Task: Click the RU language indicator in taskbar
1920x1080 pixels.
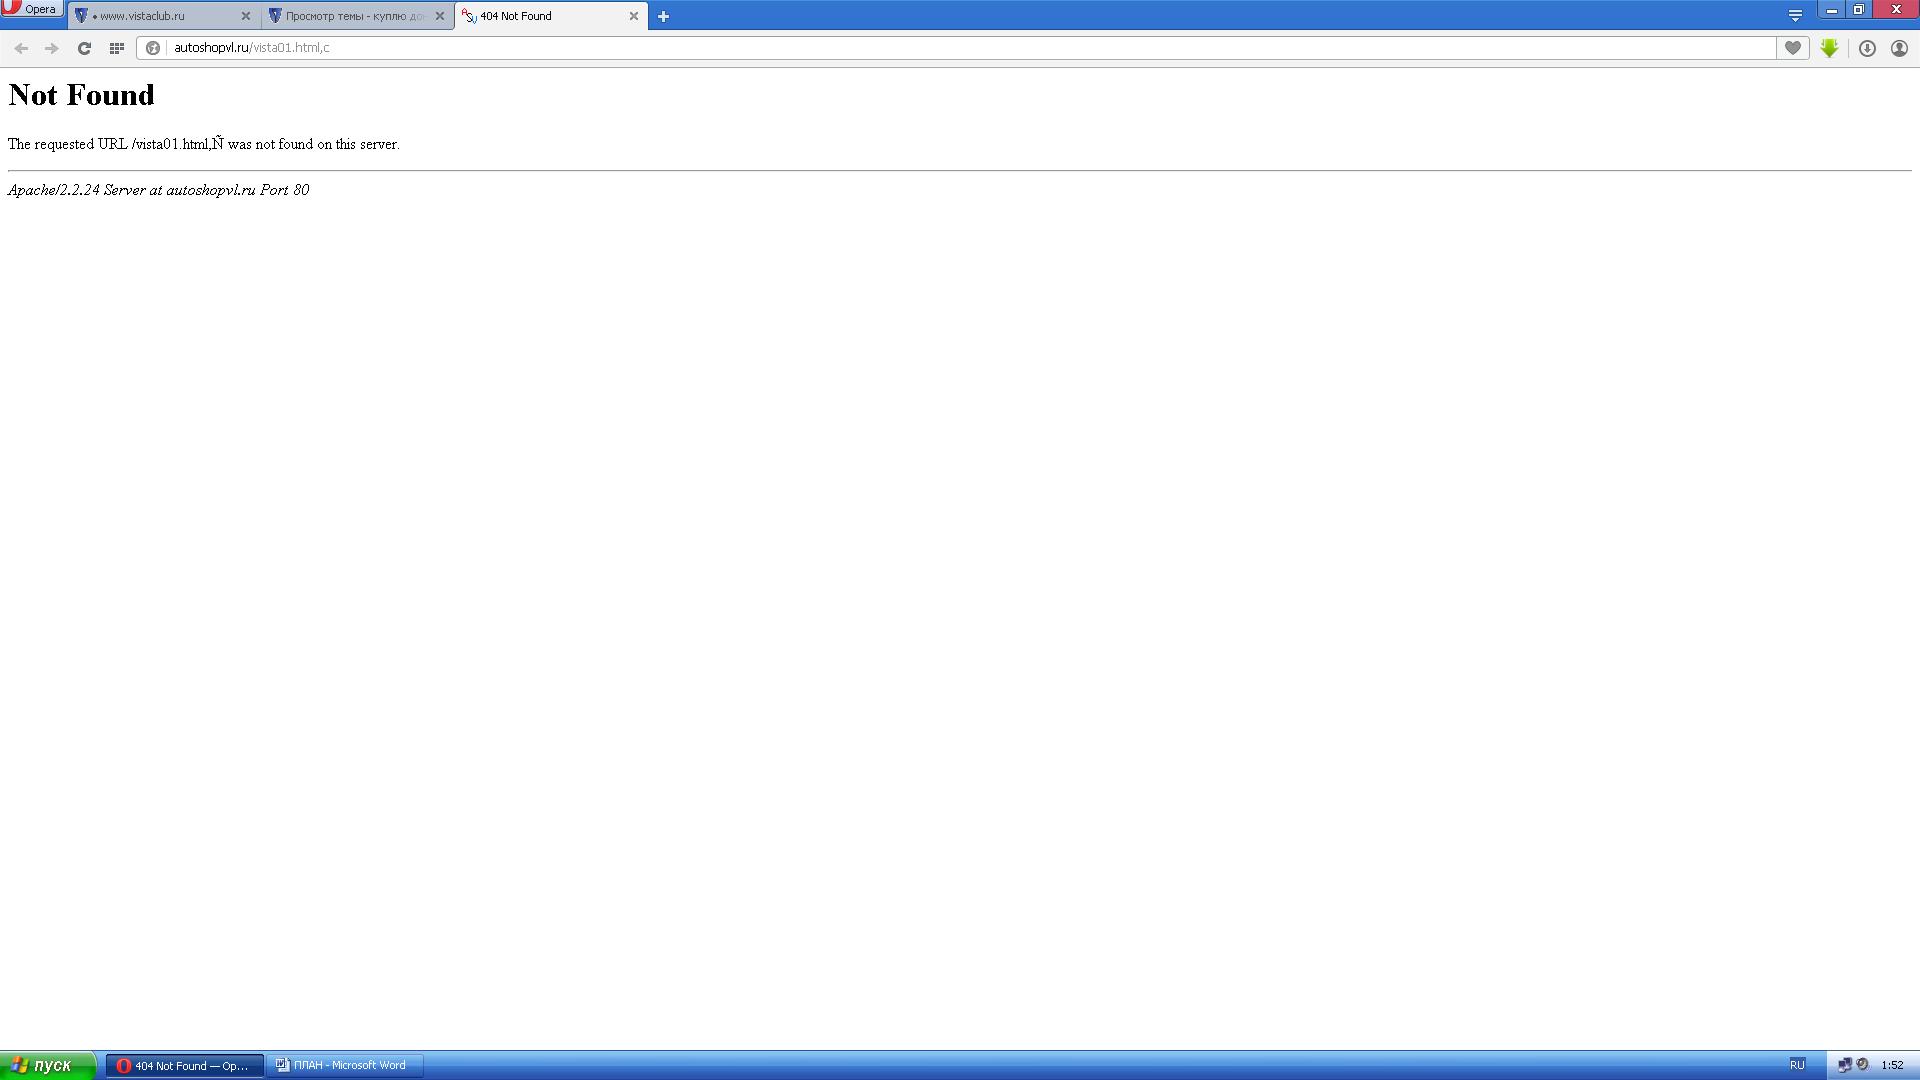Action: (x=1797, y=1065)
